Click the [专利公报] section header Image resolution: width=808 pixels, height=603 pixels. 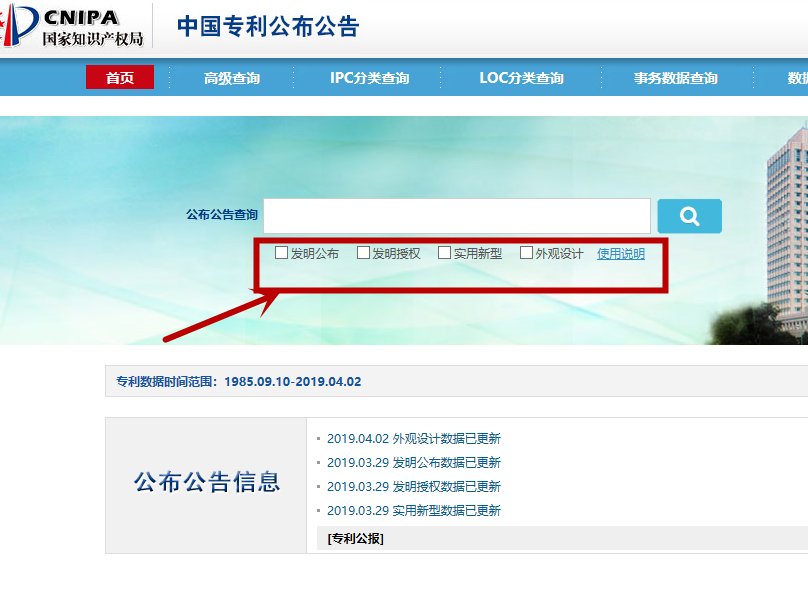(355, 539)
